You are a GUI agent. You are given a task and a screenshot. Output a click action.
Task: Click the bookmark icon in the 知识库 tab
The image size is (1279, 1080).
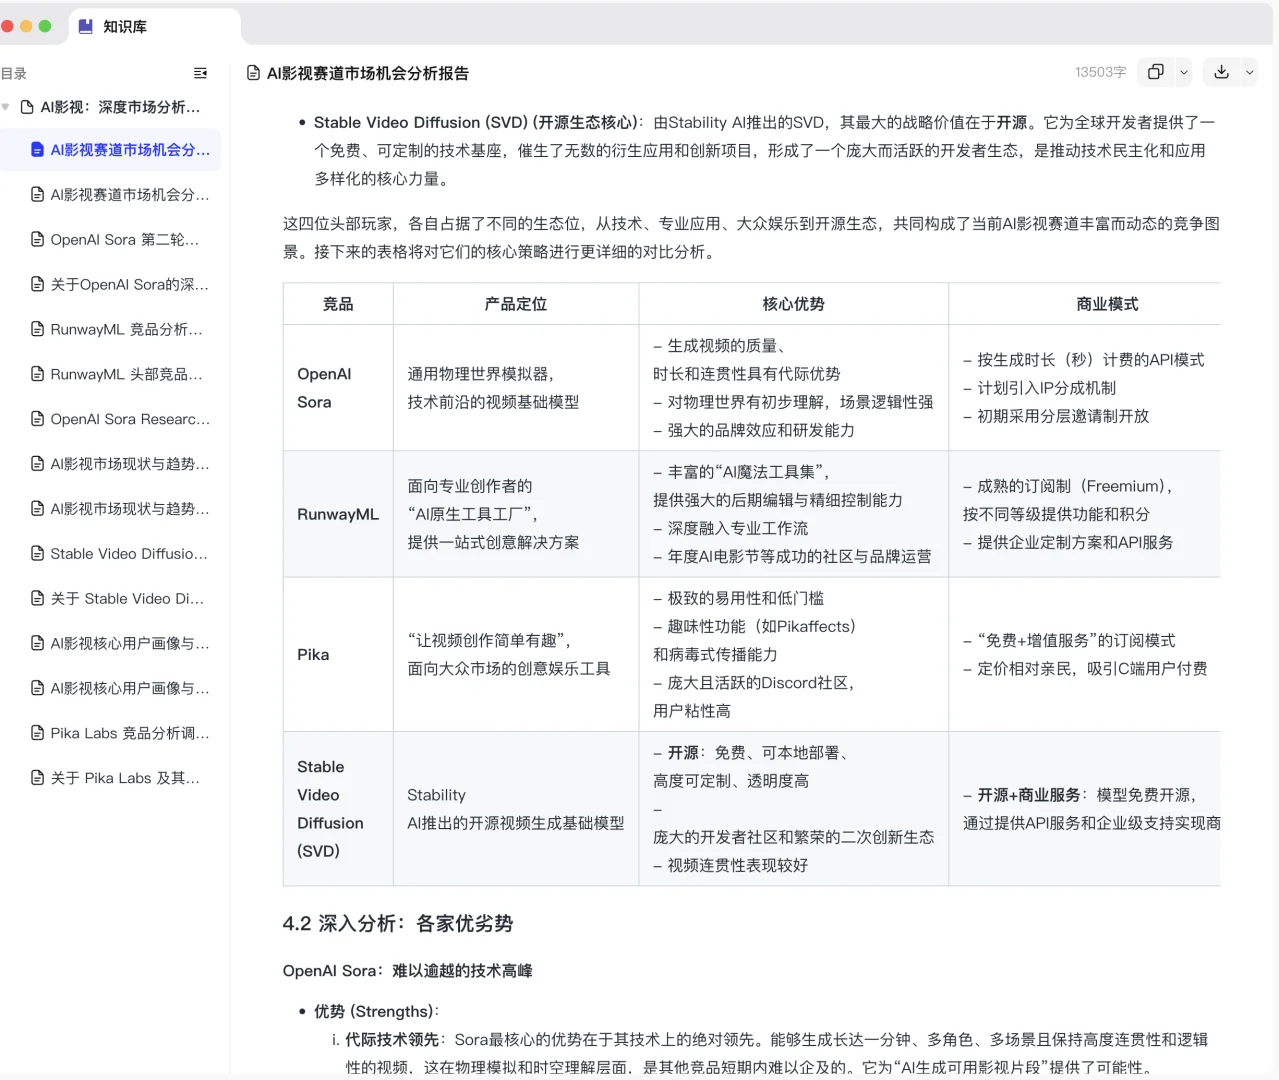click(84, 26)
